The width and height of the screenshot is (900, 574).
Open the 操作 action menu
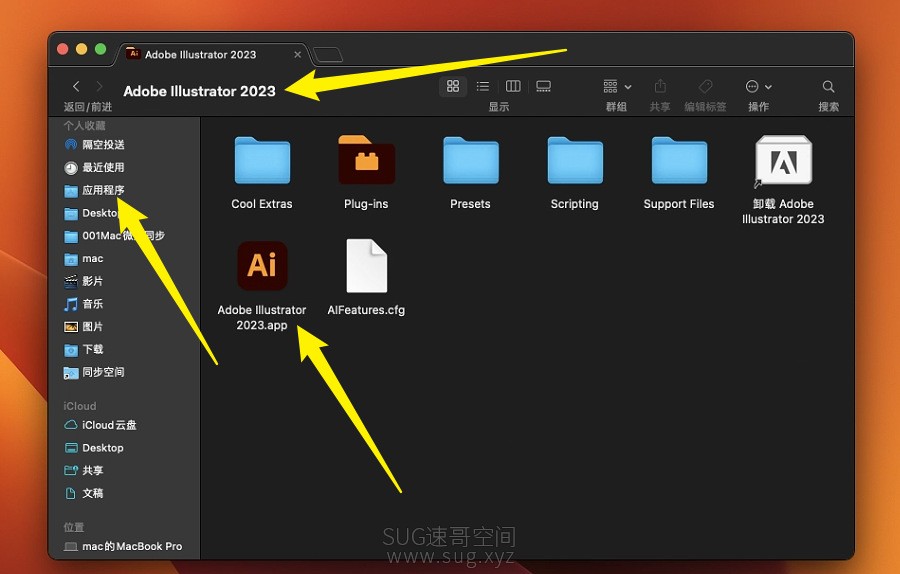[758, 86]
